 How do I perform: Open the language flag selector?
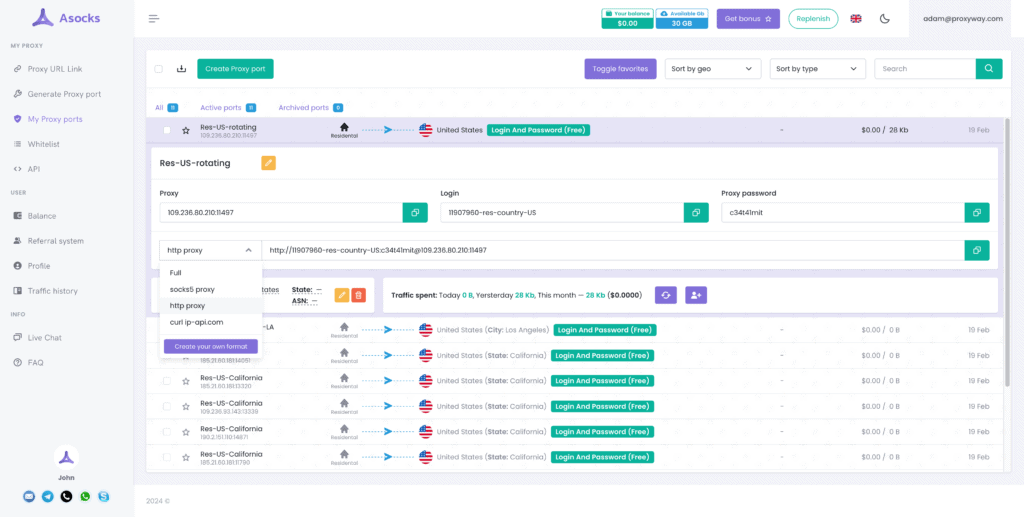click(x=856, y=19)
